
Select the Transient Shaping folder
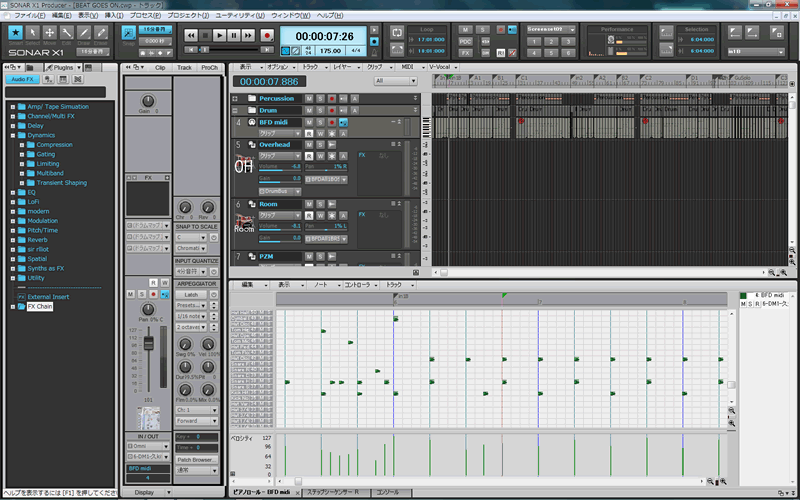click(61, 183)
